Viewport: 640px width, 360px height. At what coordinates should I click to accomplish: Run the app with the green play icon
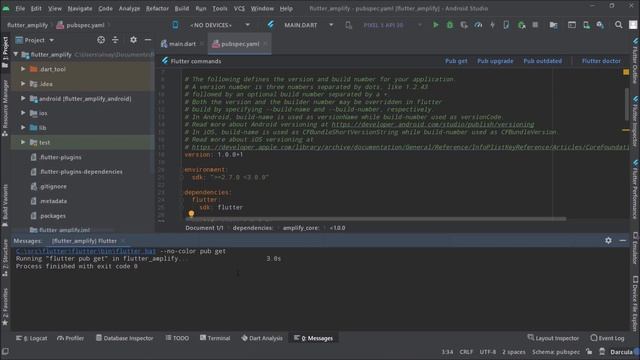[436, 25]
